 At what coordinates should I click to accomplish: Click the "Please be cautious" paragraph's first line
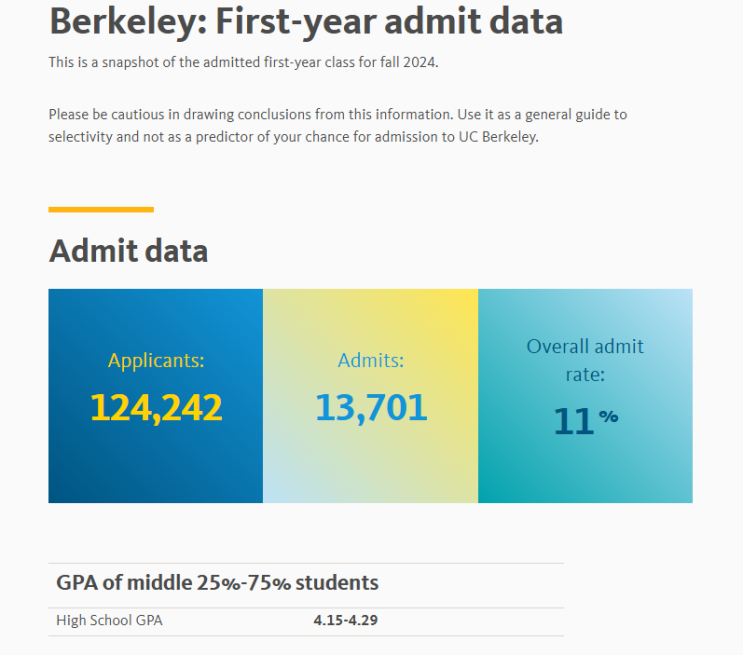337,114
